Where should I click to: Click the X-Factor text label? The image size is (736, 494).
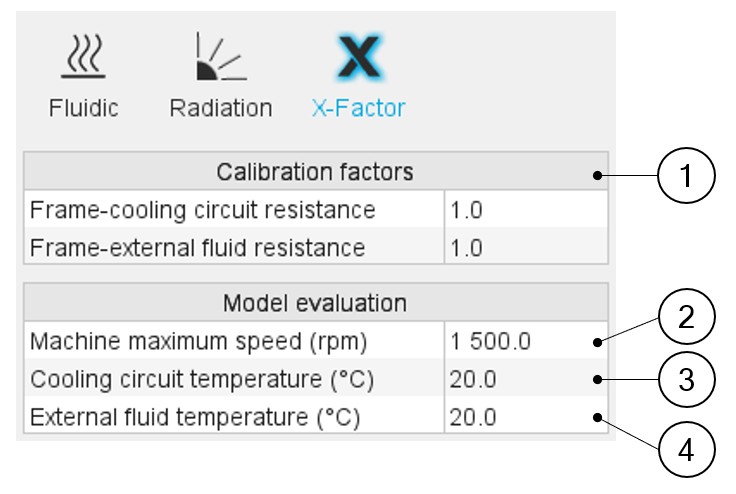coord(358,108)
